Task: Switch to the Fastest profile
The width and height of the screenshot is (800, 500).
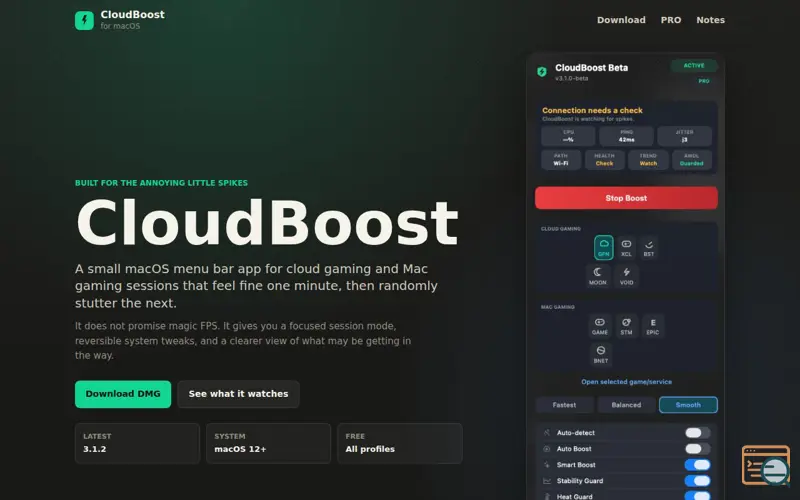Action: coord(564,405)
